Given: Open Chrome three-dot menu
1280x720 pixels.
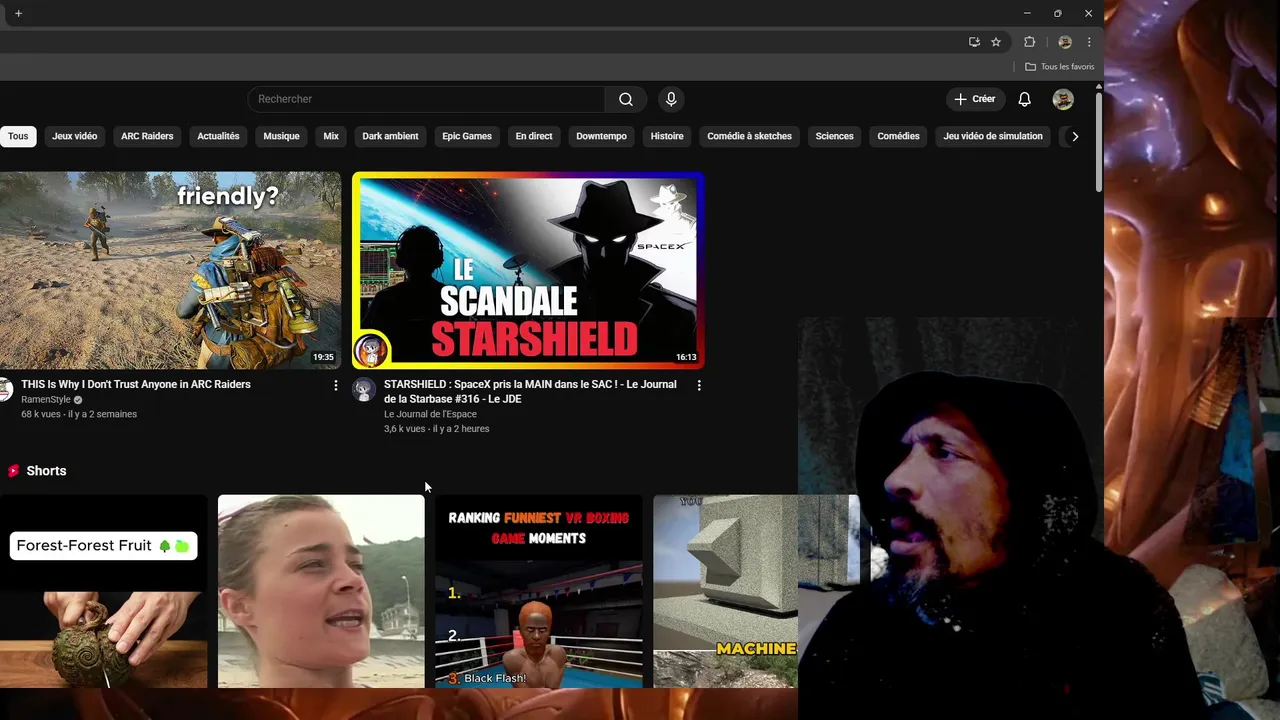Looking at the screenshot, I should [x=1089, y=42].
